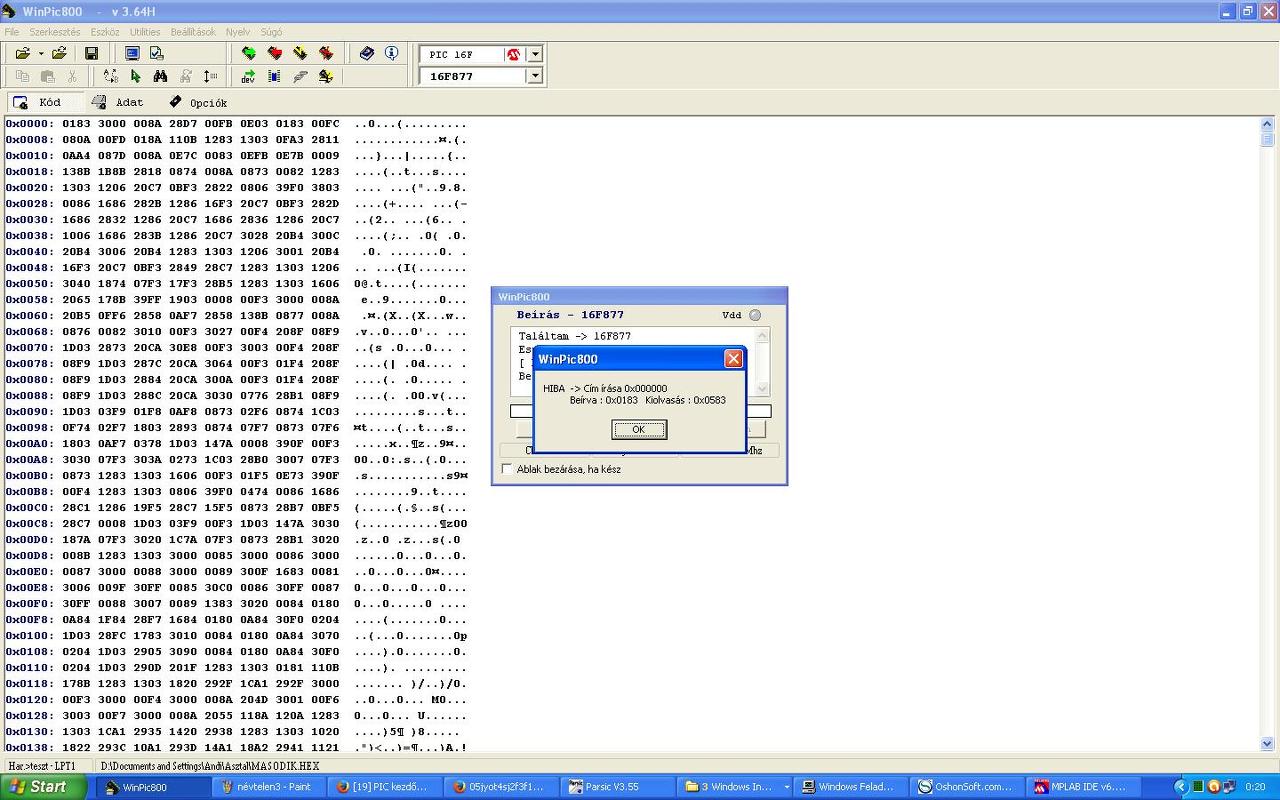Open the Utilities menu

click(145, 32)
